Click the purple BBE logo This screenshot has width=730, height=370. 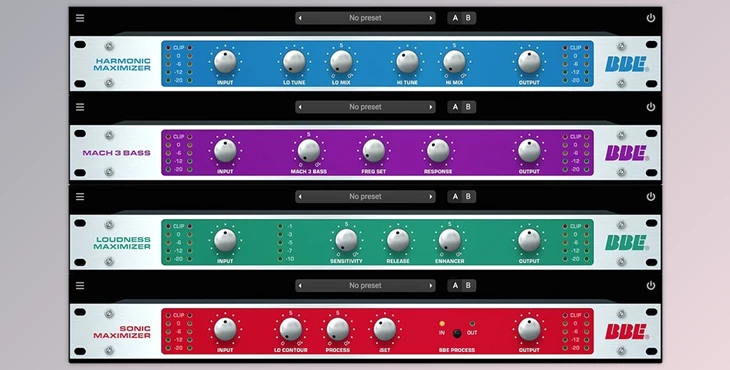[x=627, y=153]
